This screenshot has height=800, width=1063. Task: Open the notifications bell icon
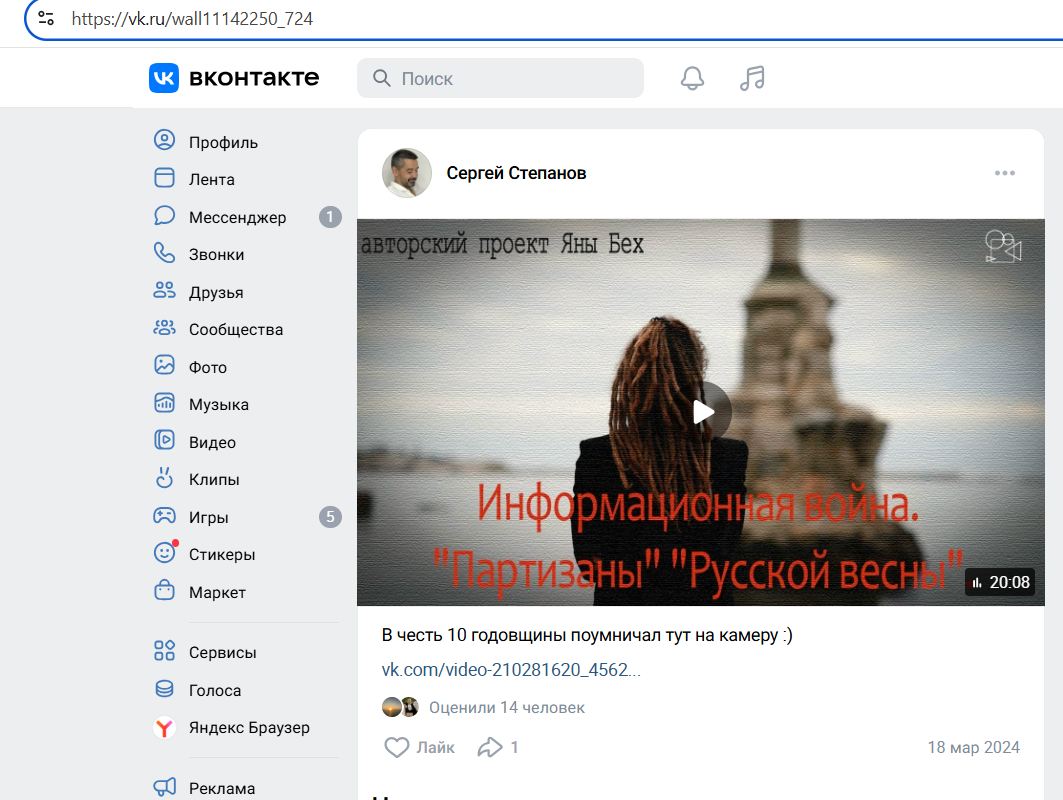click(x=692, y=78)
